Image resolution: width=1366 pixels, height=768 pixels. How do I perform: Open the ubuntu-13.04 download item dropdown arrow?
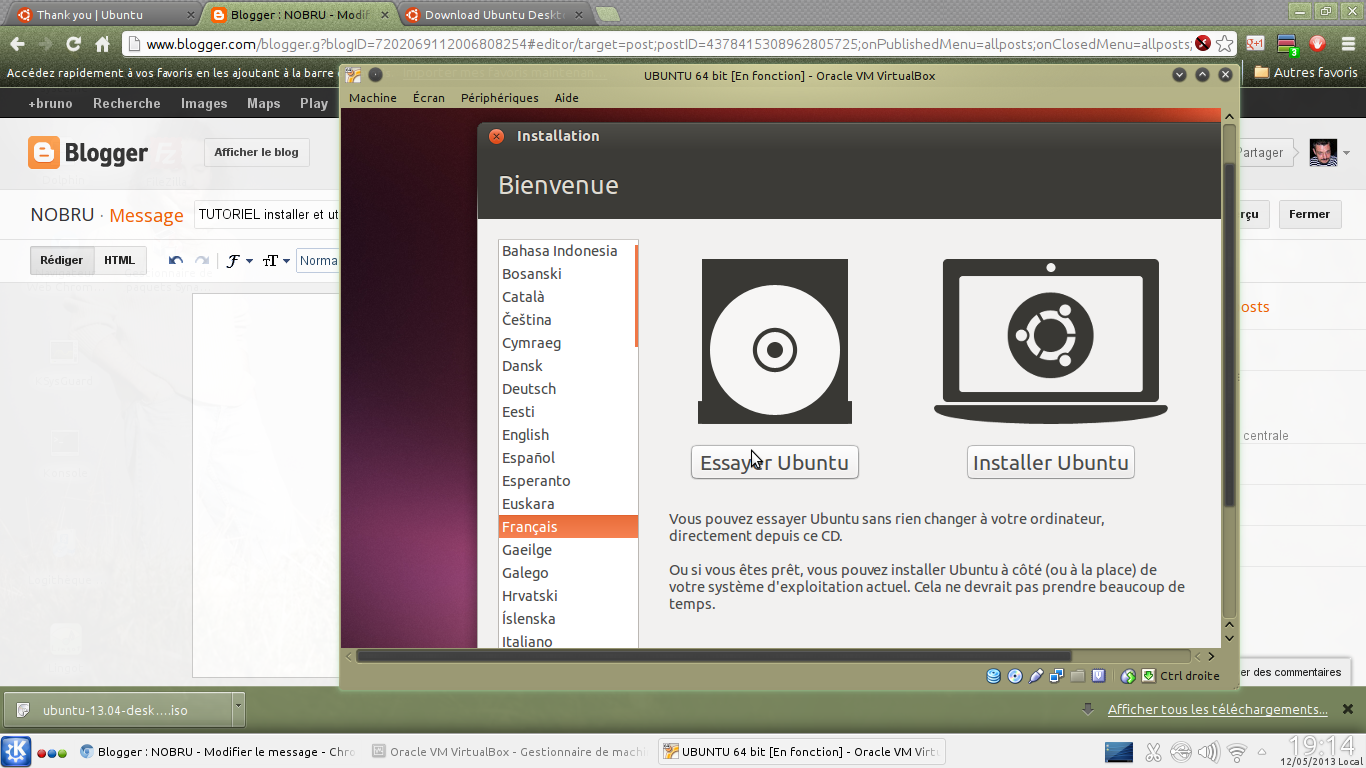(237, 709)
